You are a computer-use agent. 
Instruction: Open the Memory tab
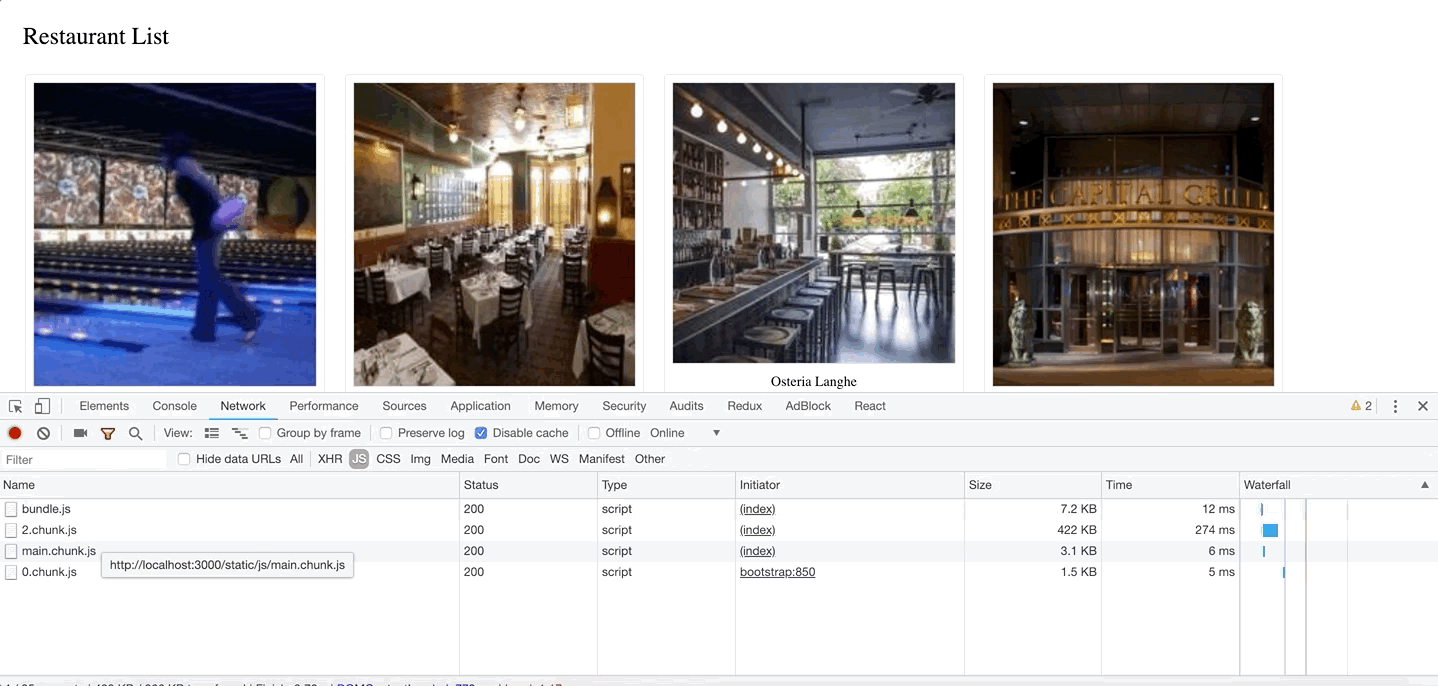556,406
